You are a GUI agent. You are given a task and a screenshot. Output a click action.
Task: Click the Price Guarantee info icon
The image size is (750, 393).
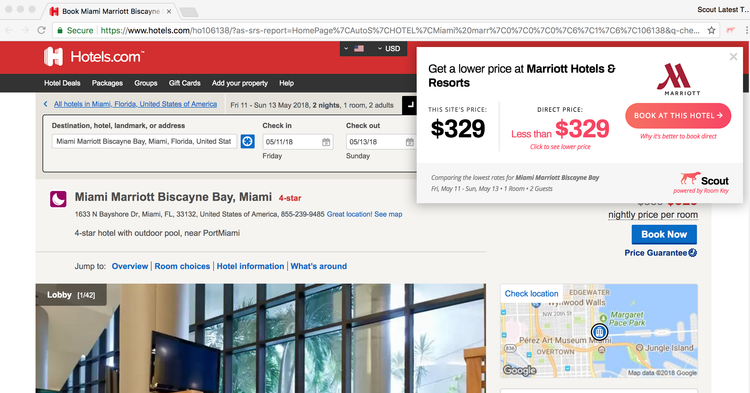(693, 253)
